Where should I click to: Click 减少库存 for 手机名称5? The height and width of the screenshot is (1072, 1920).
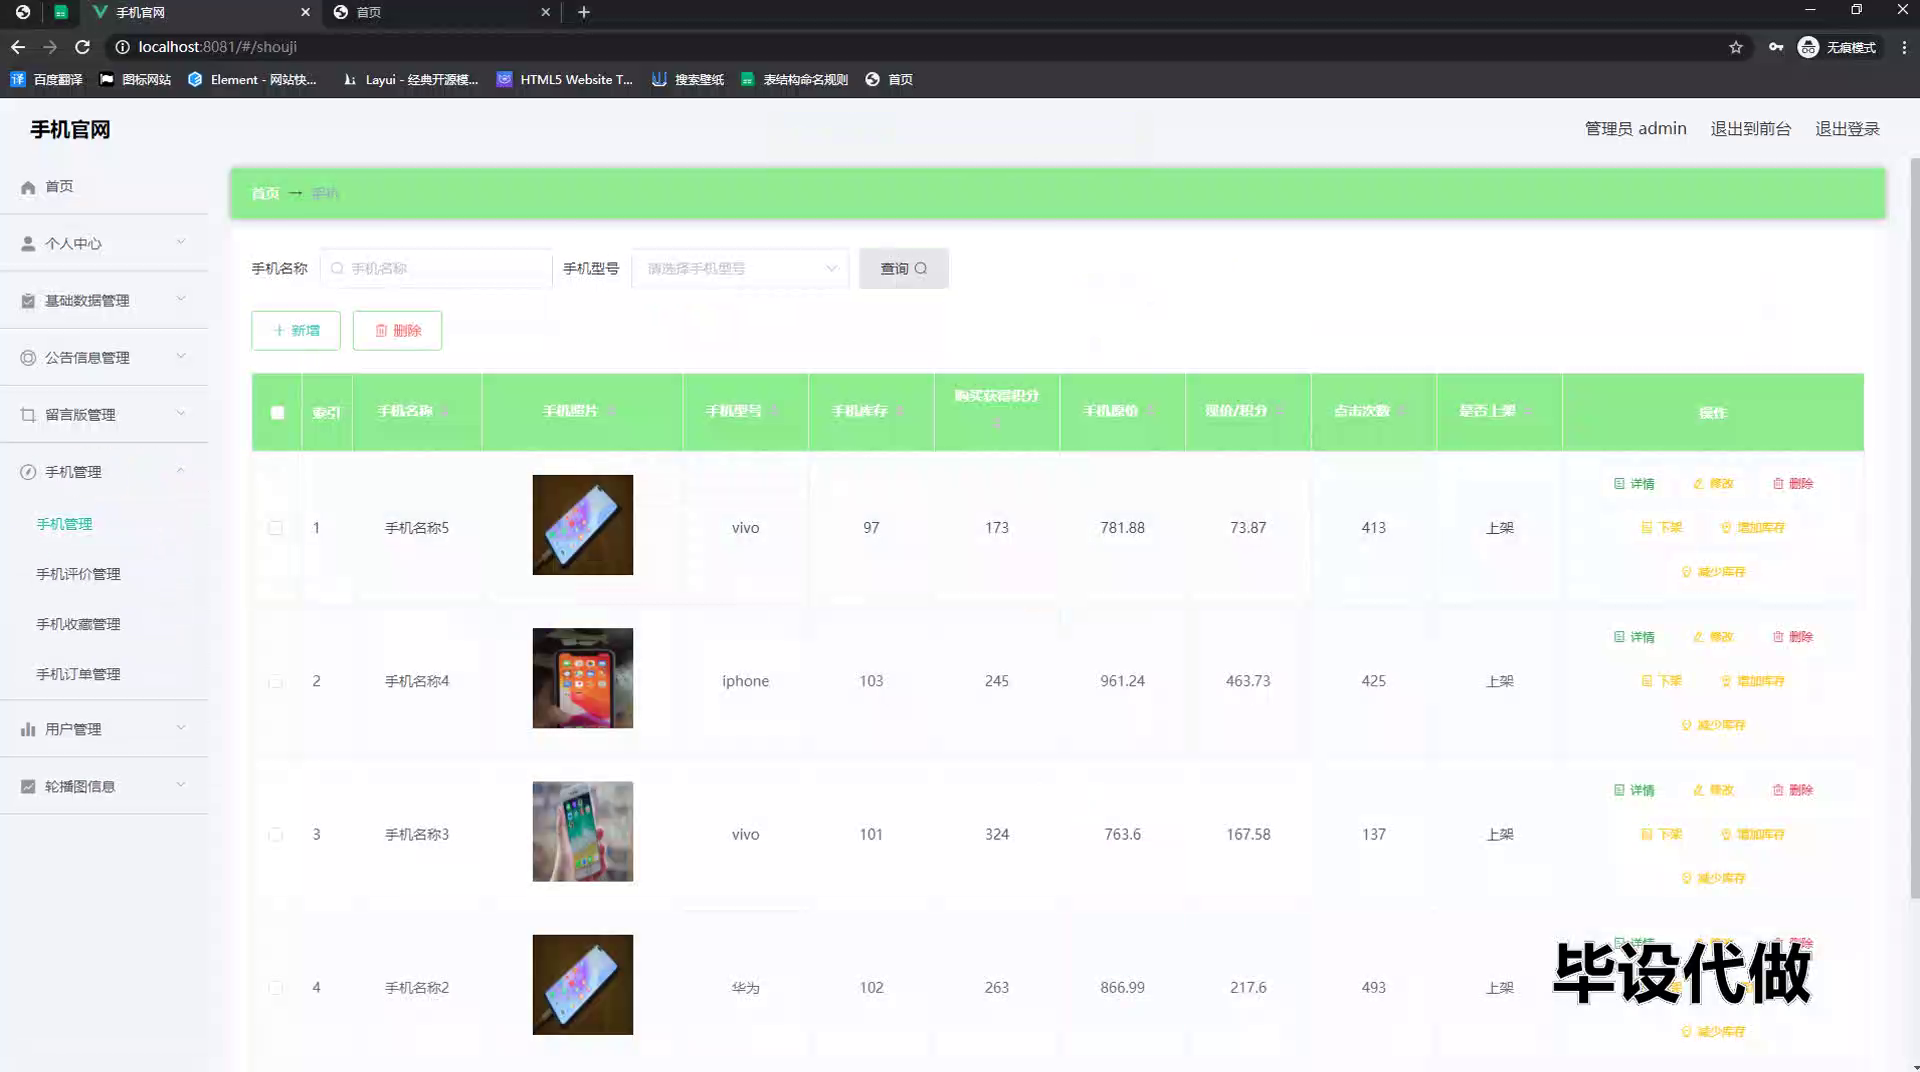point(1713,572)
